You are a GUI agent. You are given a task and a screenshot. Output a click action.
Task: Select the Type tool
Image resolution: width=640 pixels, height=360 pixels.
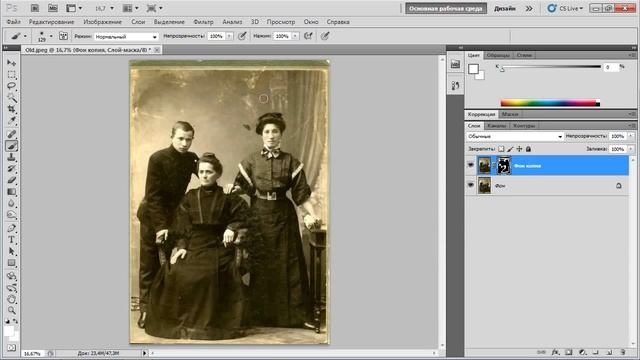click(x=11, y=240)
